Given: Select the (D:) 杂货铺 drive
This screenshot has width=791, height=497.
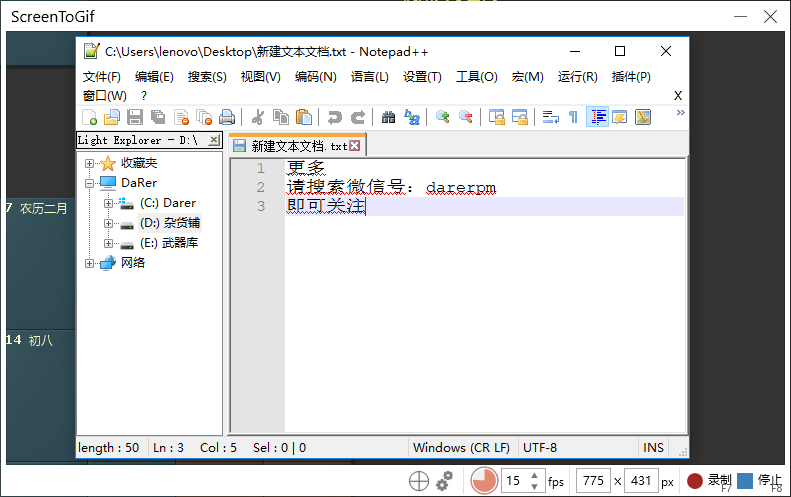Looking at the screenshot, I should tap(170, 223).
